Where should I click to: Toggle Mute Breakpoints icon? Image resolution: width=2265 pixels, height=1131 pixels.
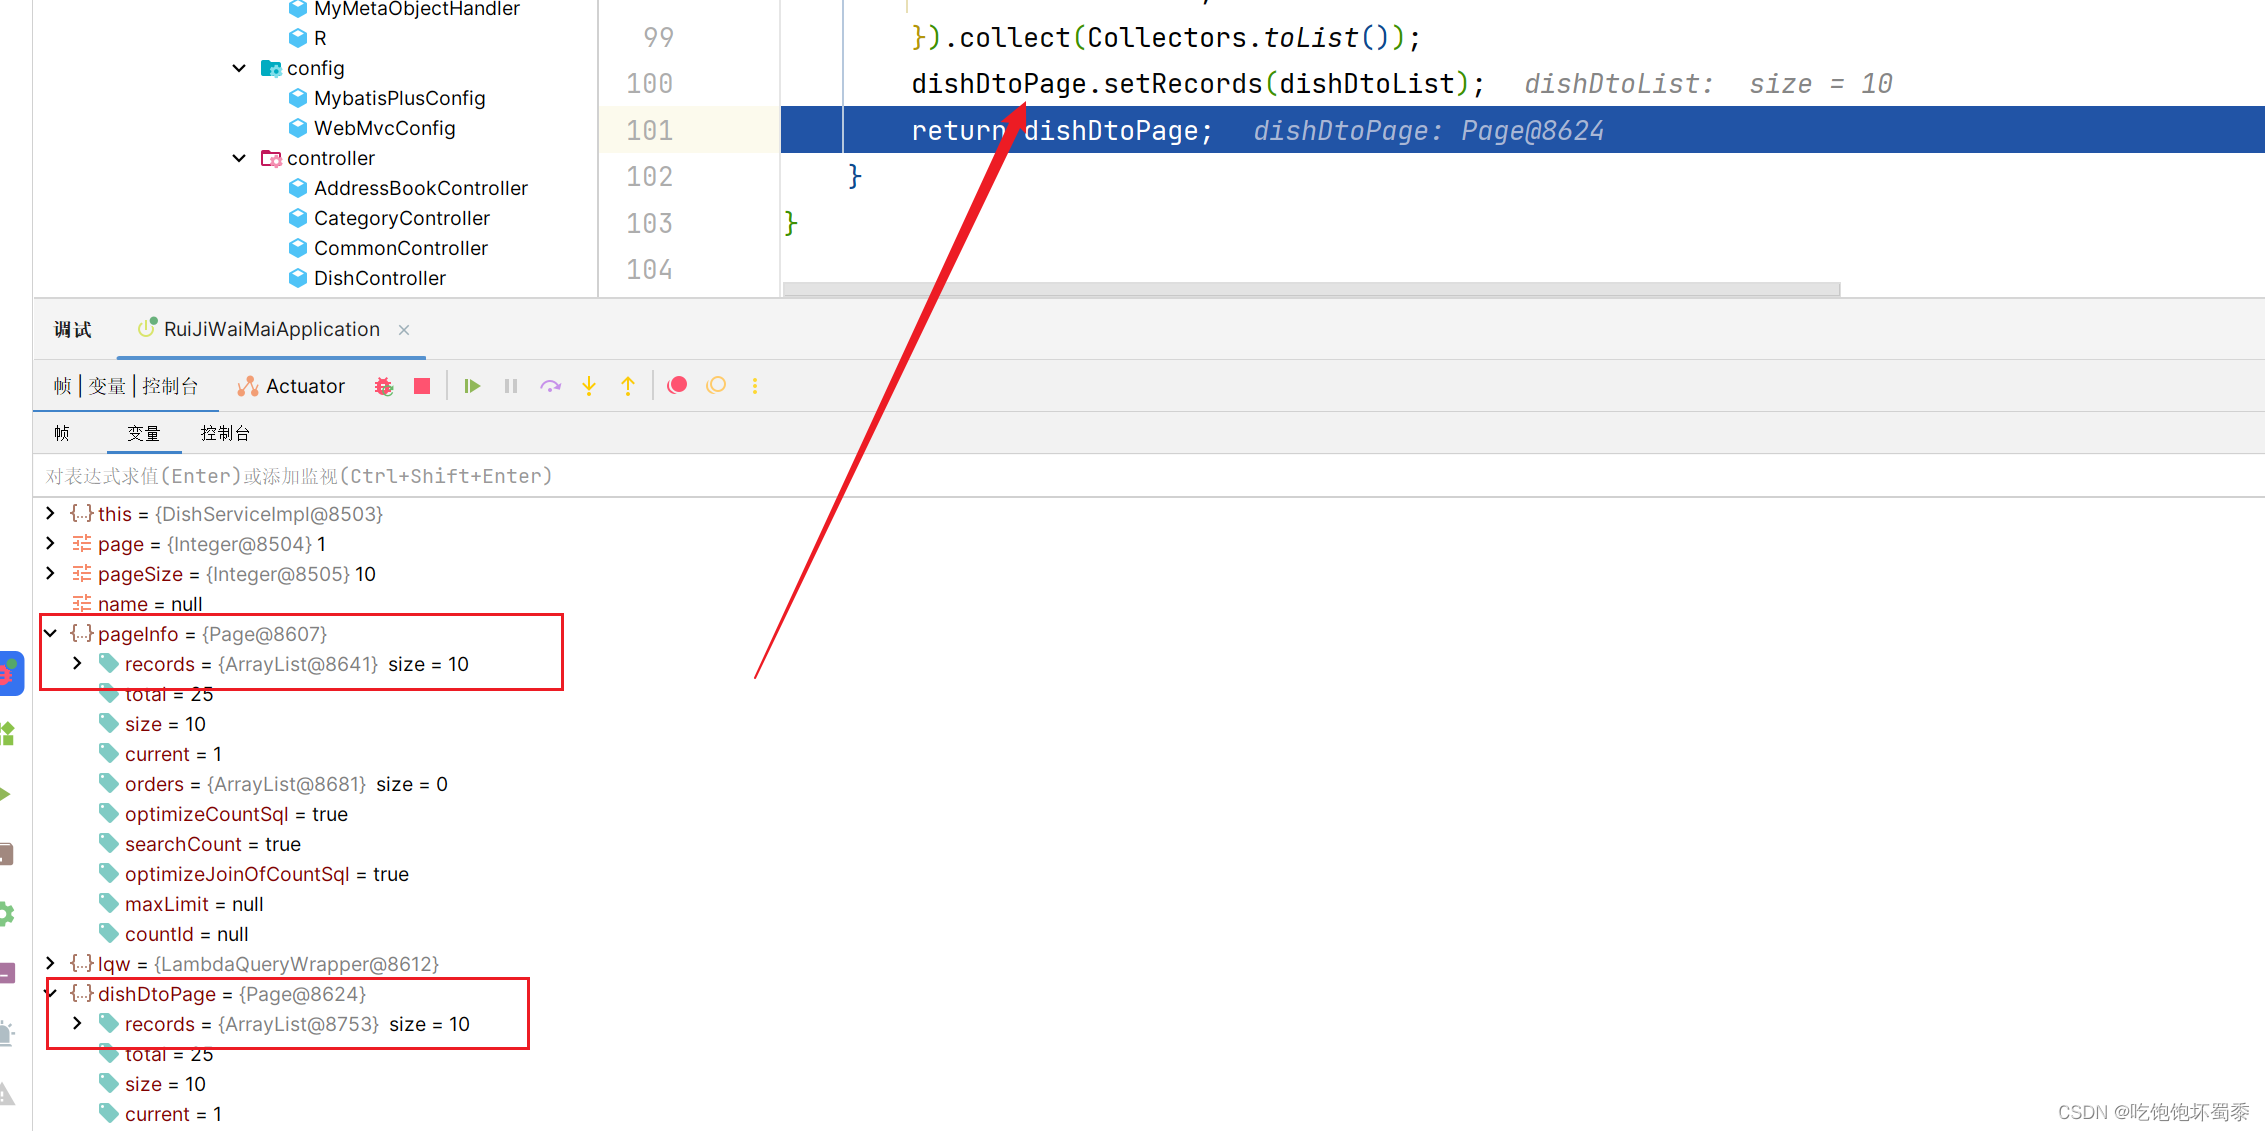716,386
